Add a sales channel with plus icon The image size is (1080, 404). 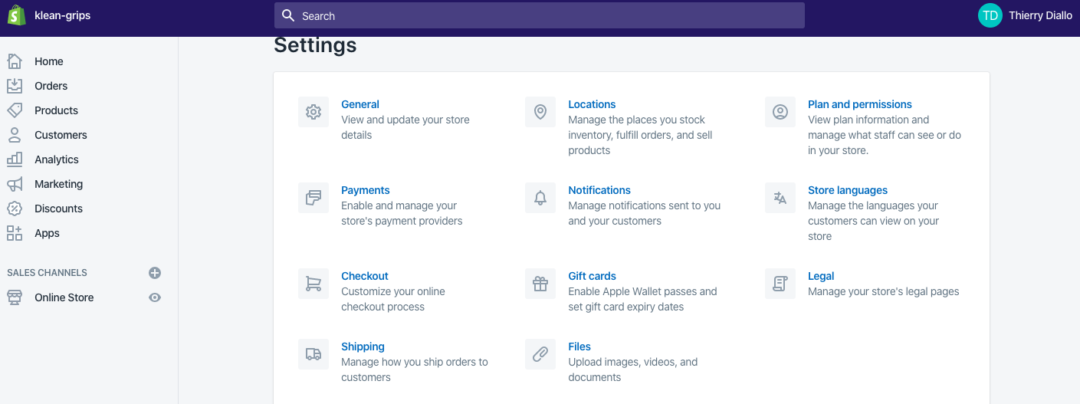155,273
